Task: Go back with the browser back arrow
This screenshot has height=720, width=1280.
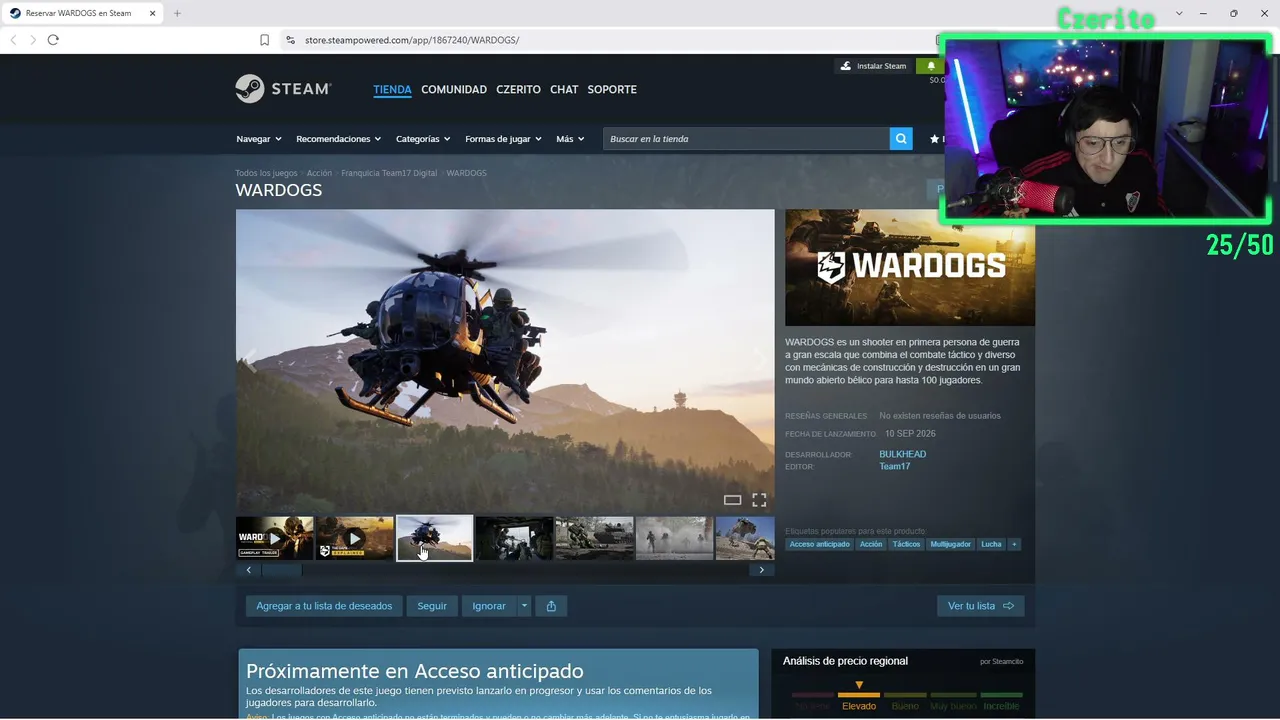Action: point(13,40)
